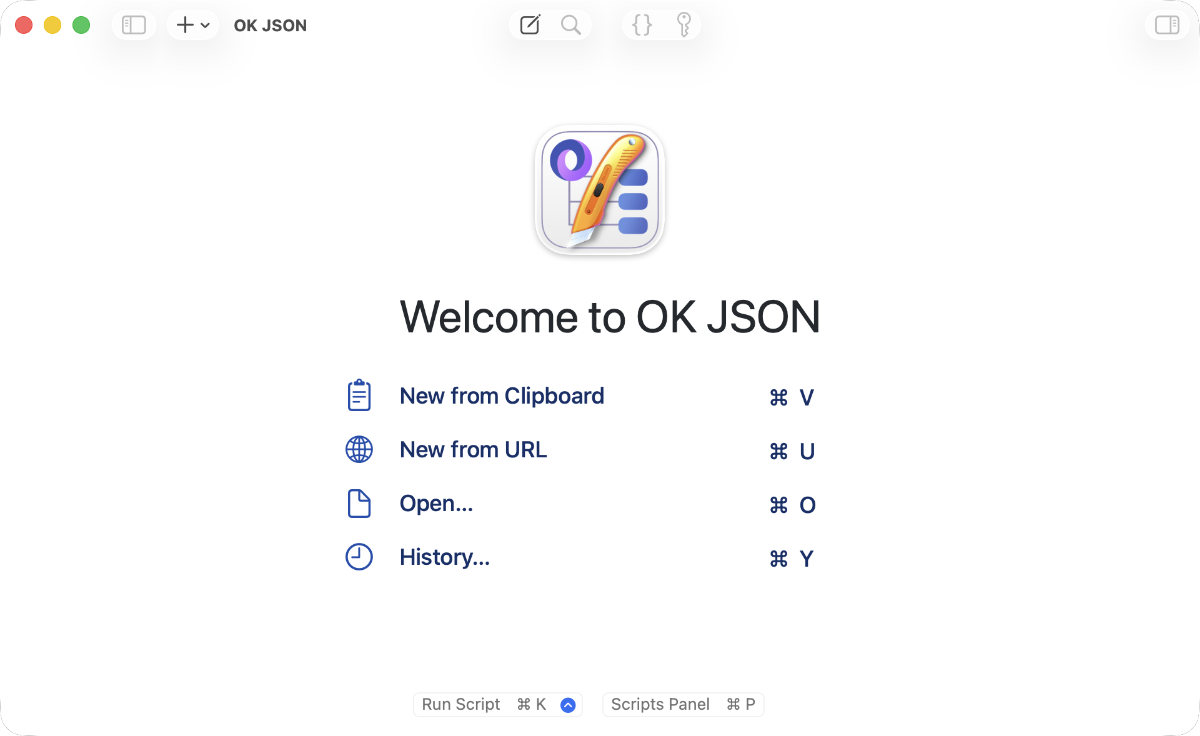This screenshot has width=1200, height=736.
Task: Minimize window with yellow button
Action: coord(53,25)
